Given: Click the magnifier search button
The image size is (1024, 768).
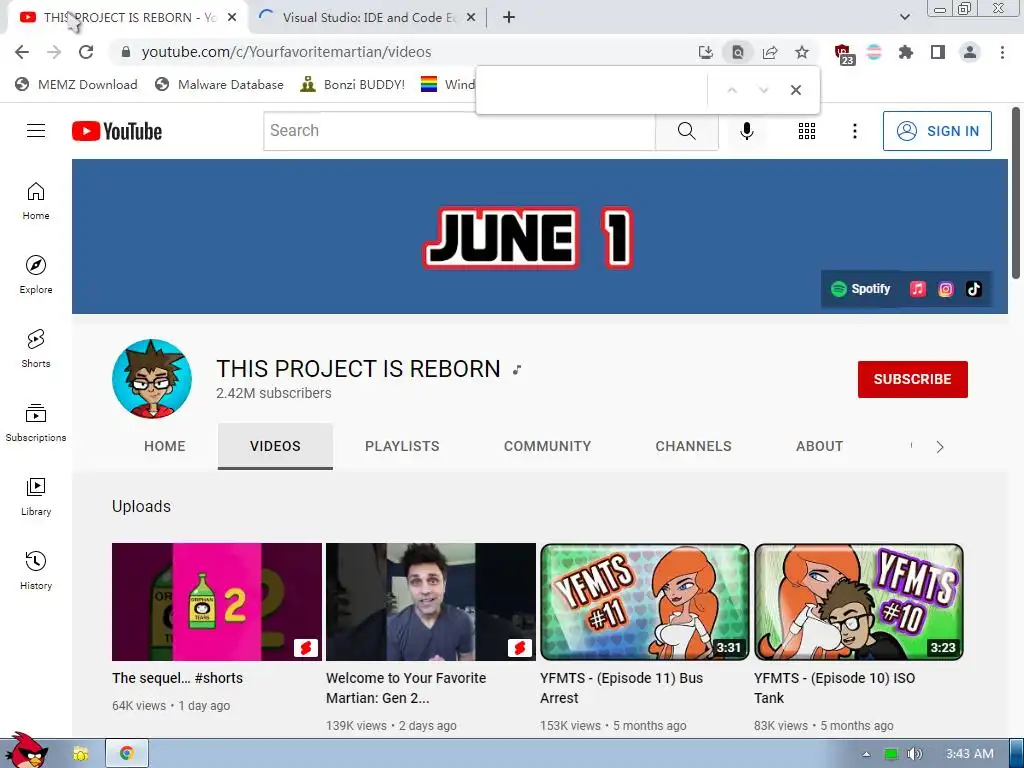Looking at the screenshot, I should click(686, 131).
